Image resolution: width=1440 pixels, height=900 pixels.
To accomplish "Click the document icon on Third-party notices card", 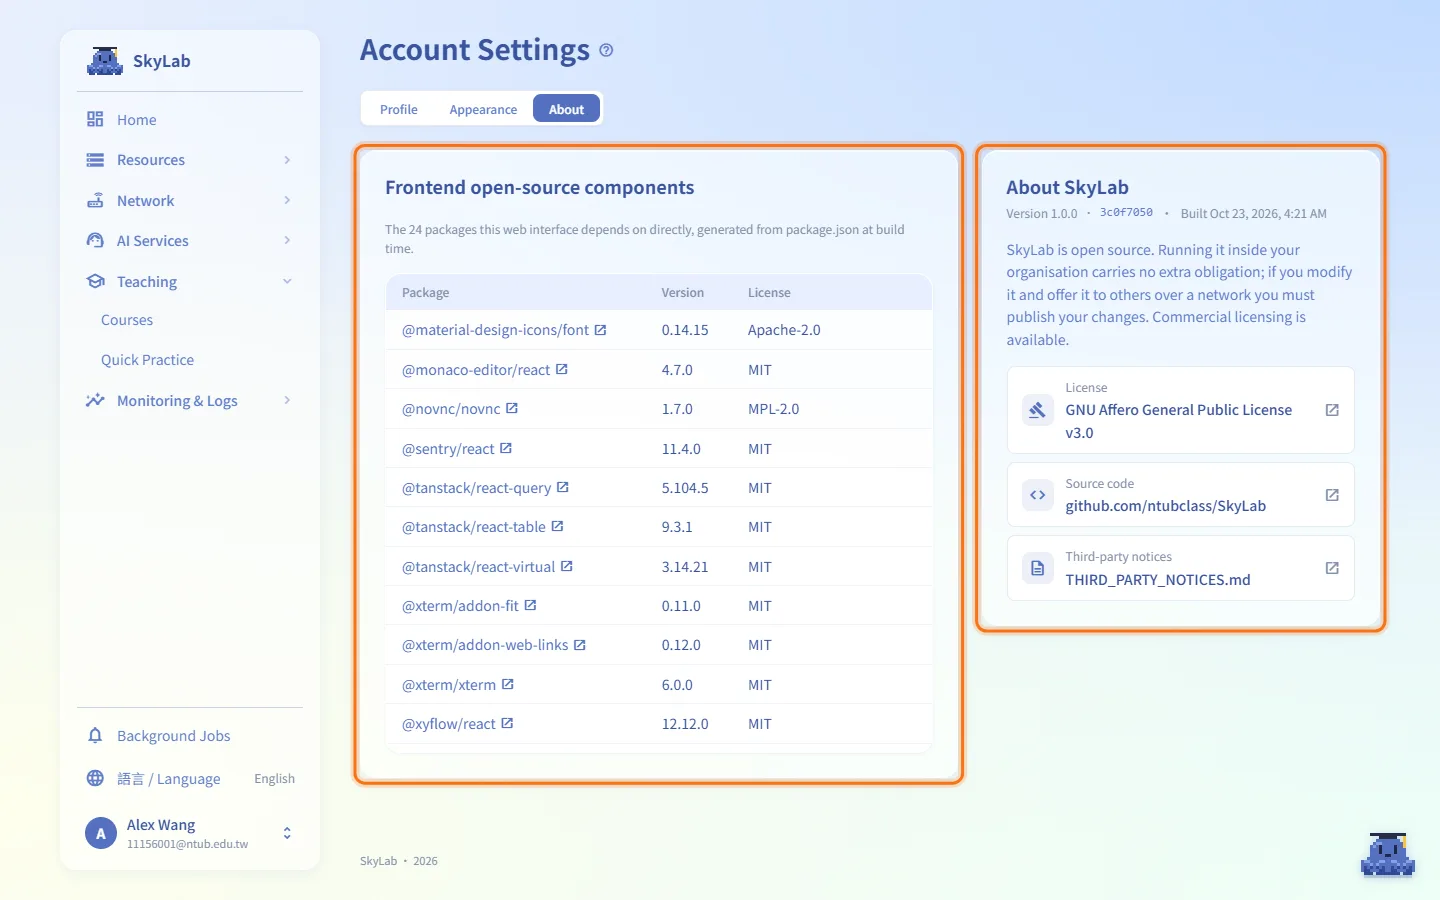I will (1038, 568).
